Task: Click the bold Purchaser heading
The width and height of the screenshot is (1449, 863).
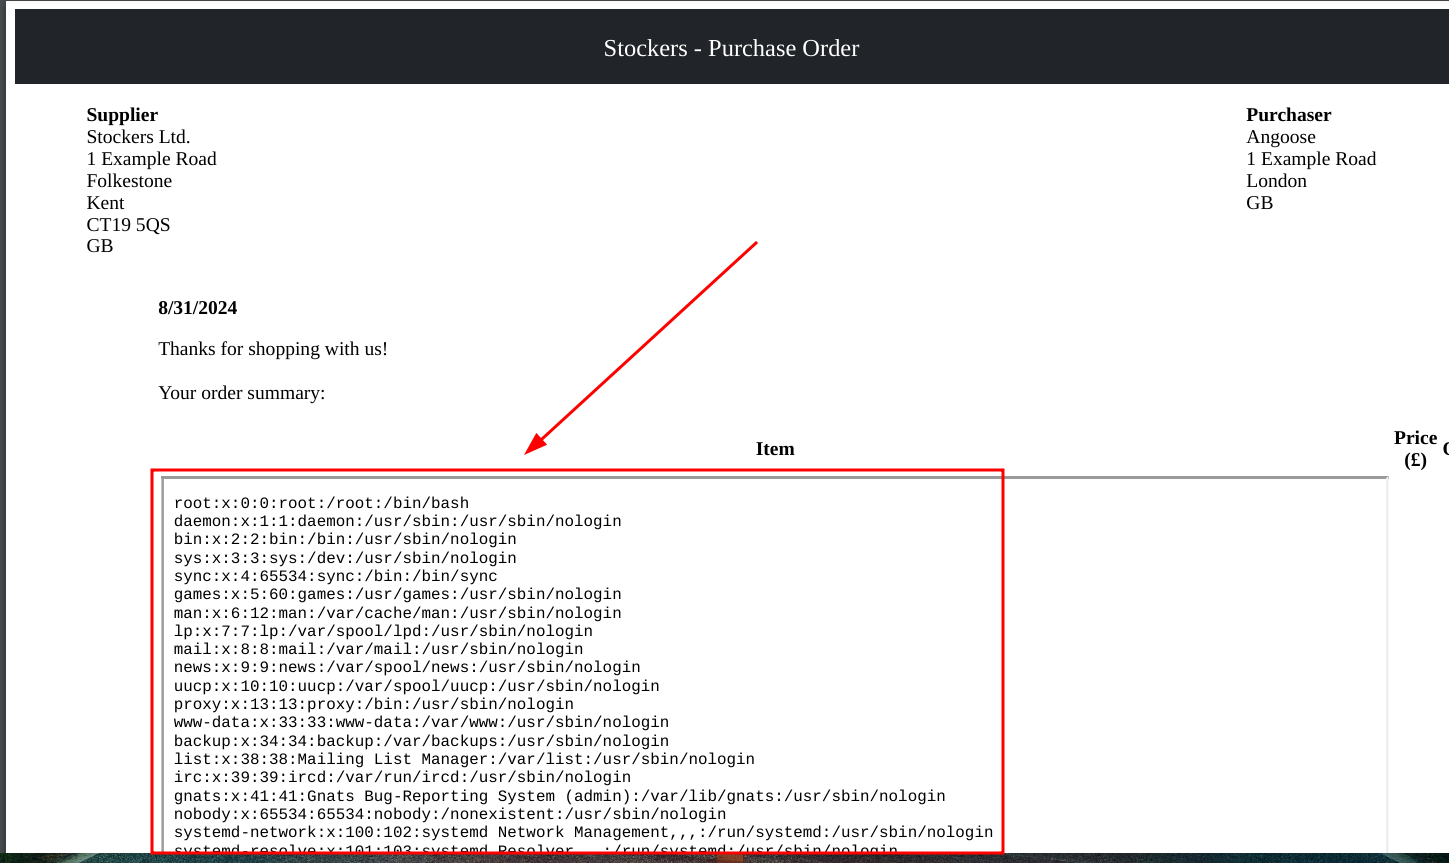Action: (1288, 115)
